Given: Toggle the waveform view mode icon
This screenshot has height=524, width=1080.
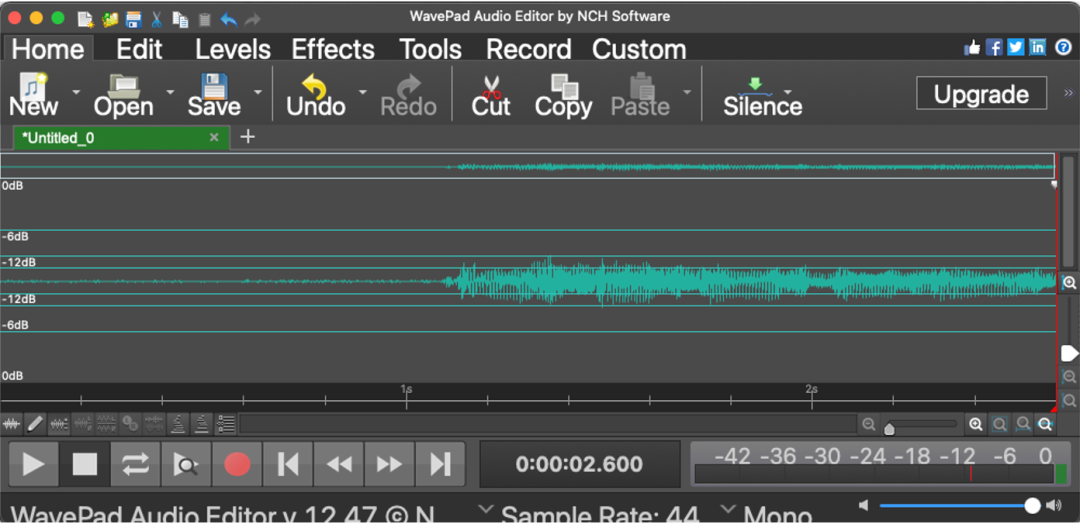Looking at the screenshot, I should [x=12, y=423].
